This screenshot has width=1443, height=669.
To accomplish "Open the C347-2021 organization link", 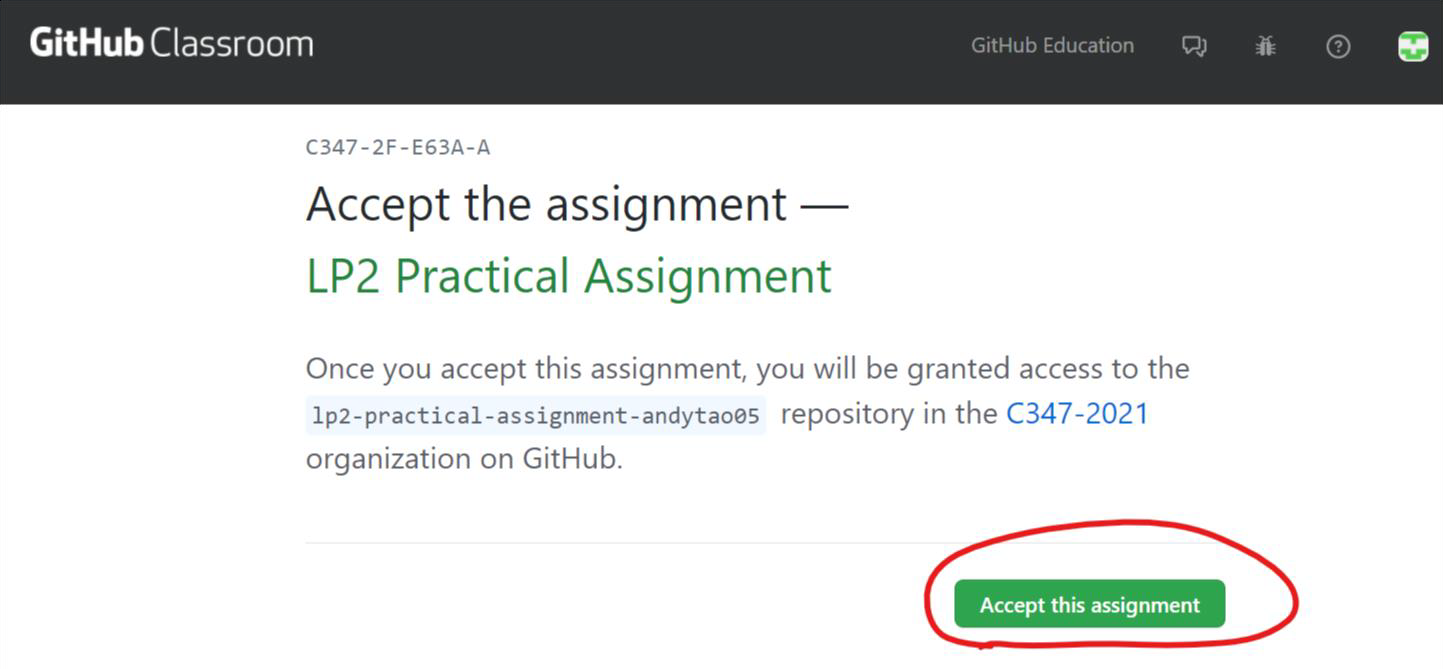I will point(1077,414).
